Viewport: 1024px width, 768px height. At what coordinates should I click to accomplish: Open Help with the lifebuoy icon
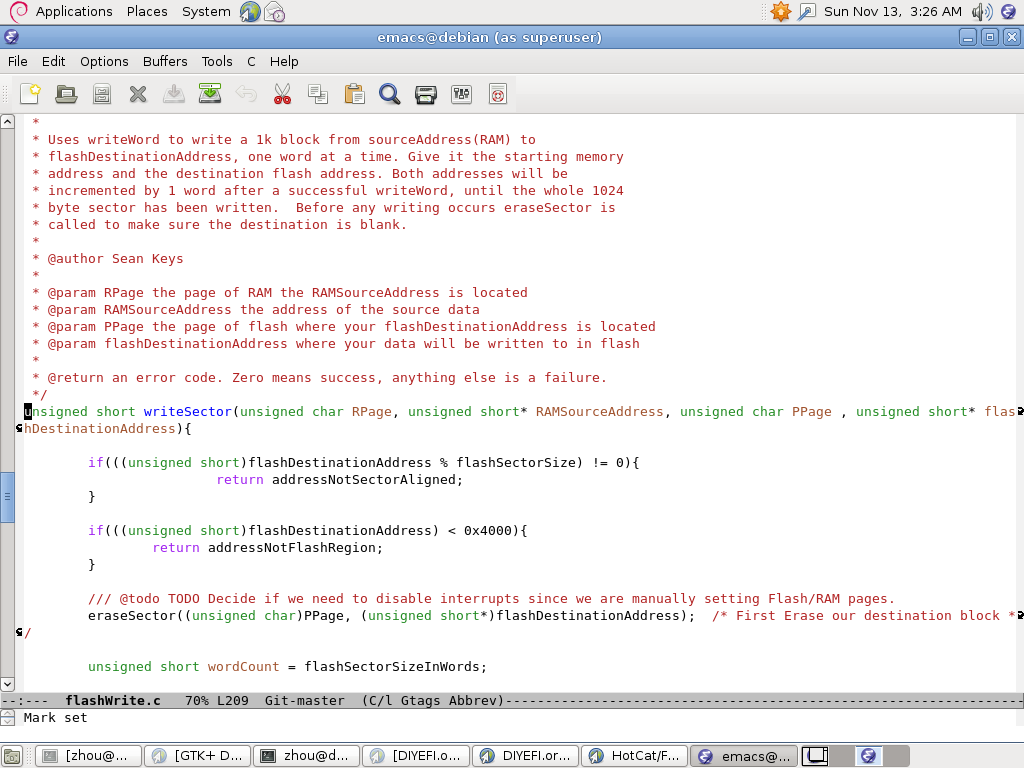[498, 94]
